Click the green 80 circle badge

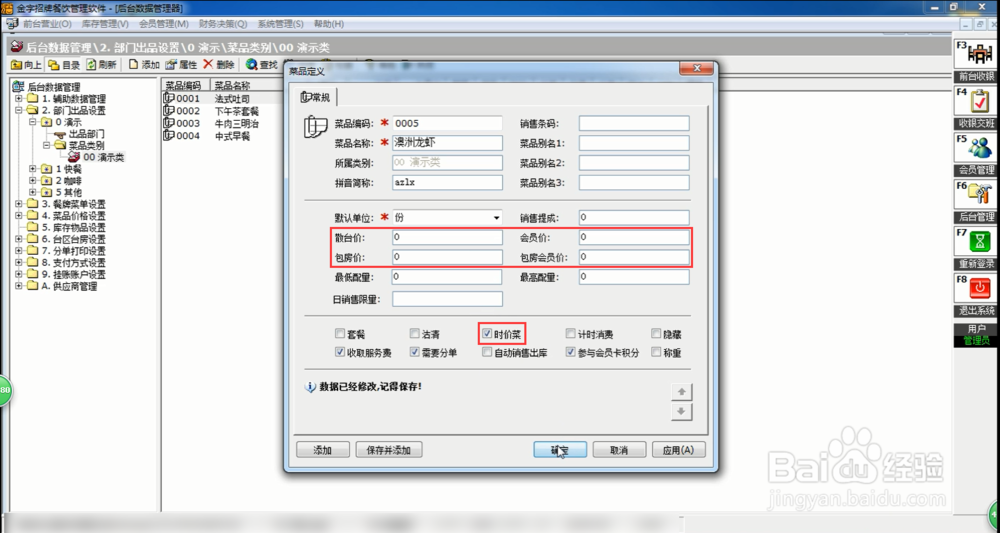tap(5, 390)
